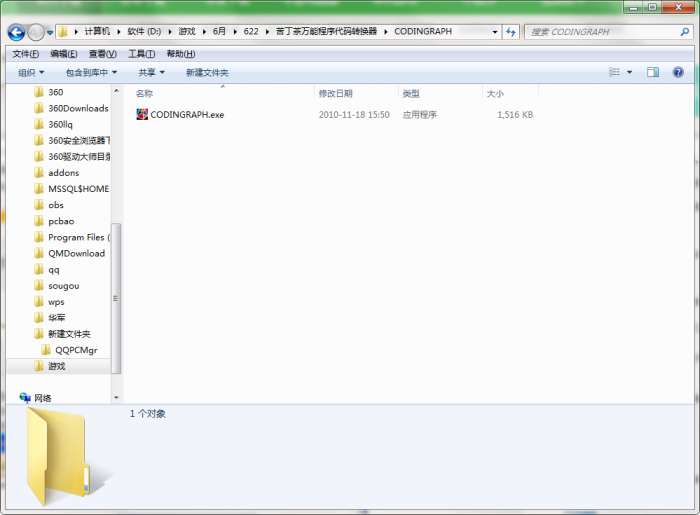Screen dimensions: 700x515
Task: Select 计算机 in the address breadcrumb
Action: 97,31
